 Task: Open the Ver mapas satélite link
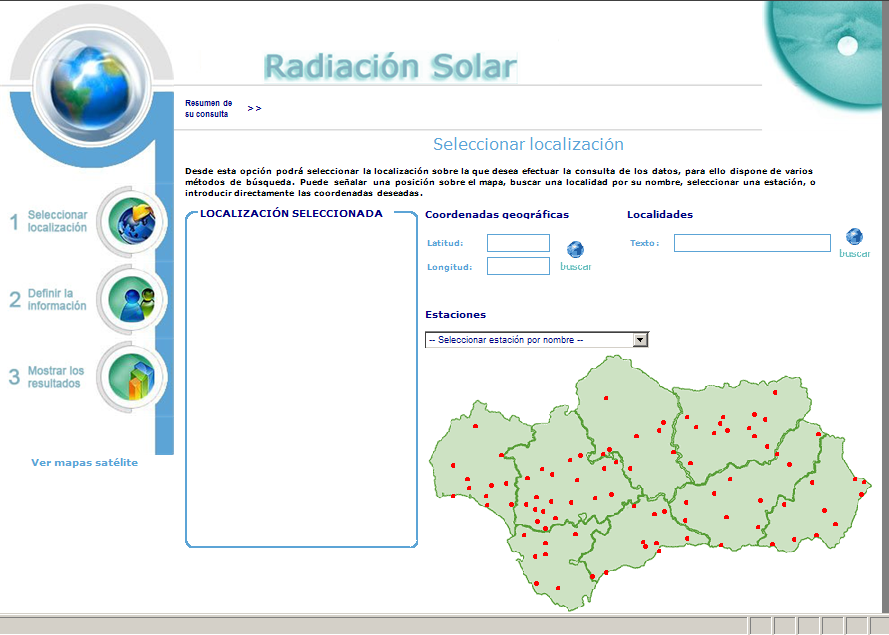(85, 462)
